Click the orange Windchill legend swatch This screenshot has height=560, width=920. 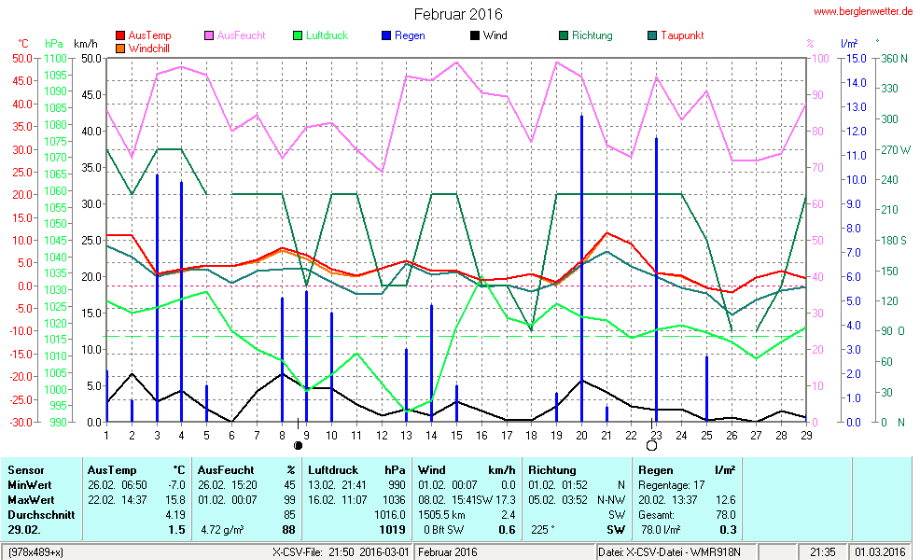[x=121, y=48]
